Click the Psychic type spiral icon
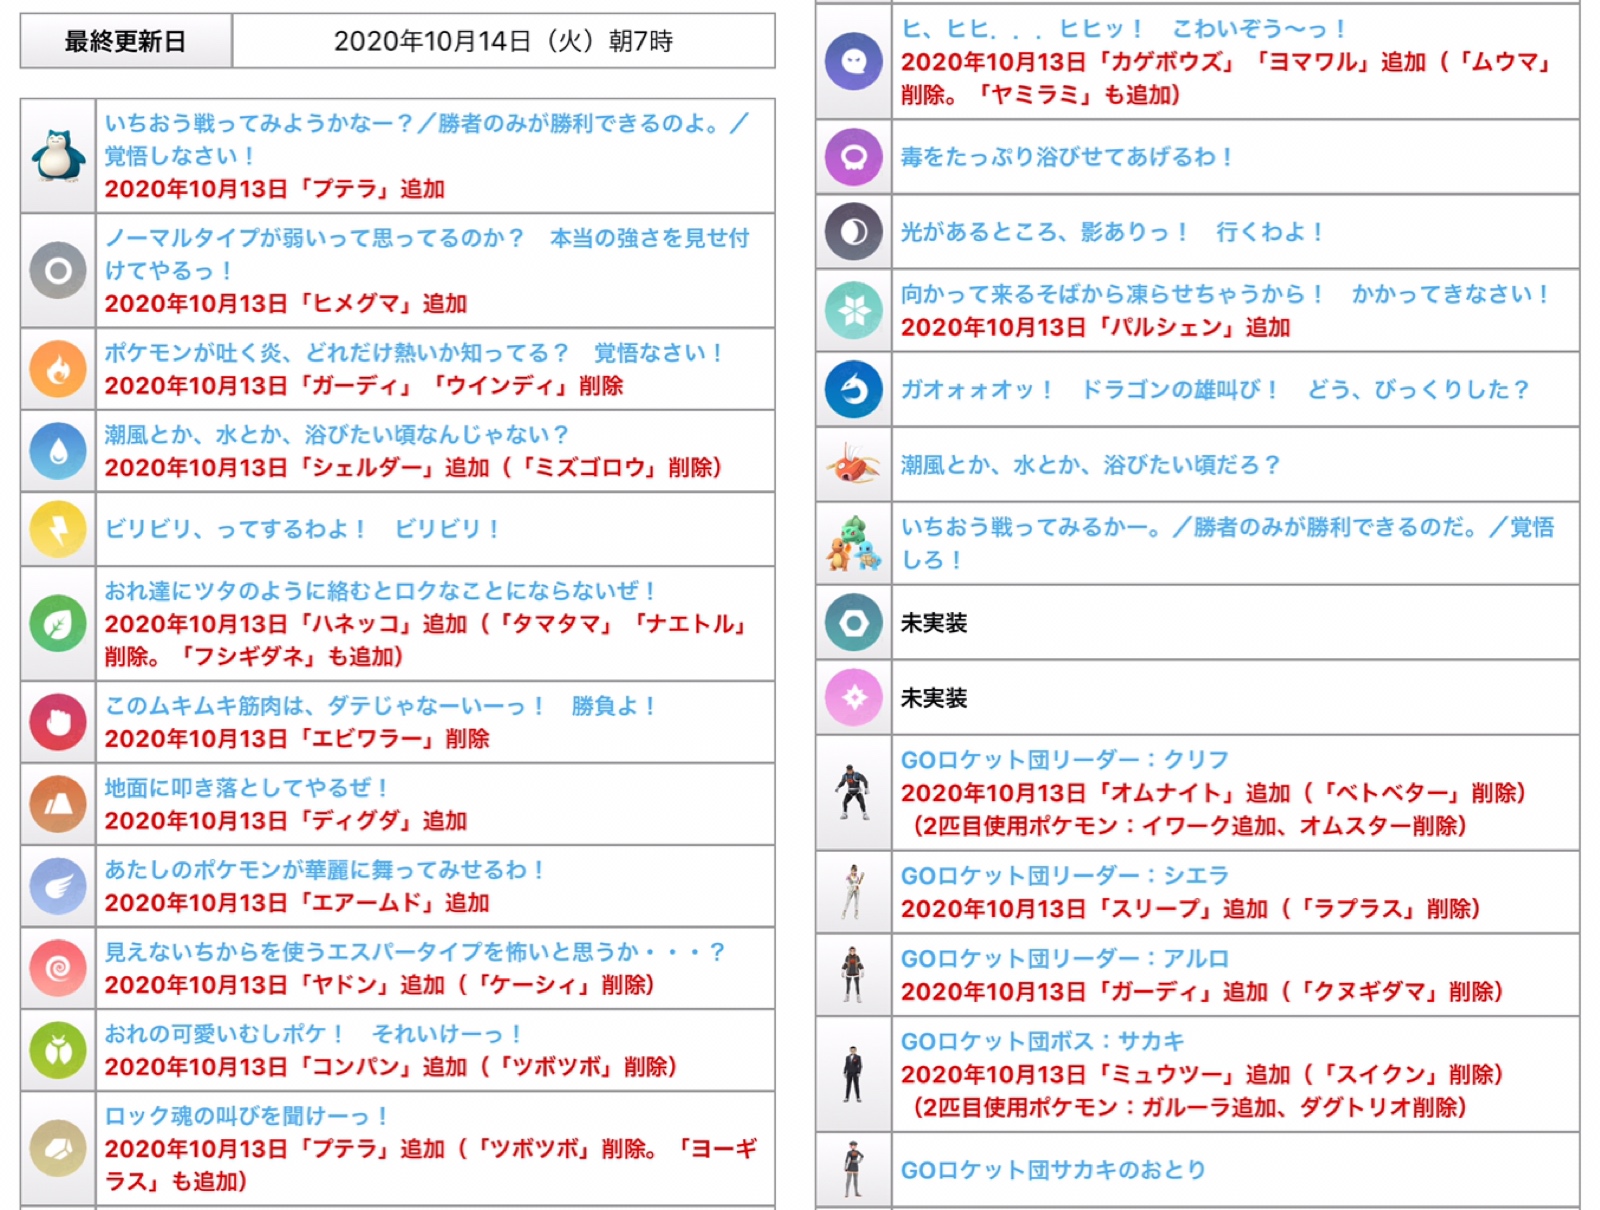Screen dimensions: 1600x1210 (x=58, y=968)
